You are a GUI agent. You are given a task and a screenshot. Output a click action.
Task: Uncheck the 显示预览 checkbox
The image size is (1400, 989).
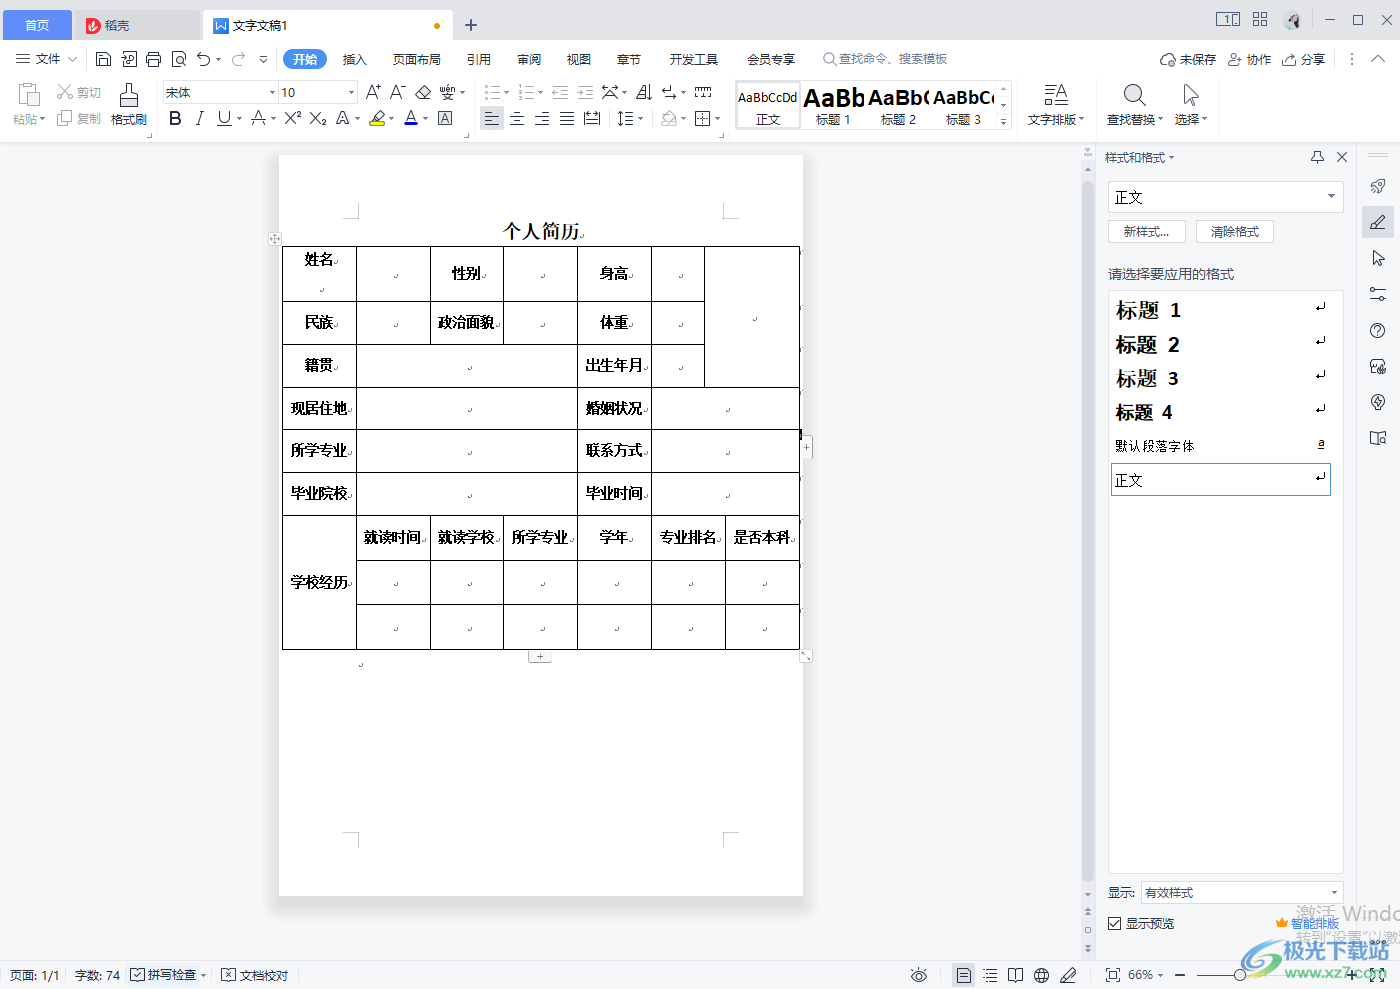pos(1114,923)
